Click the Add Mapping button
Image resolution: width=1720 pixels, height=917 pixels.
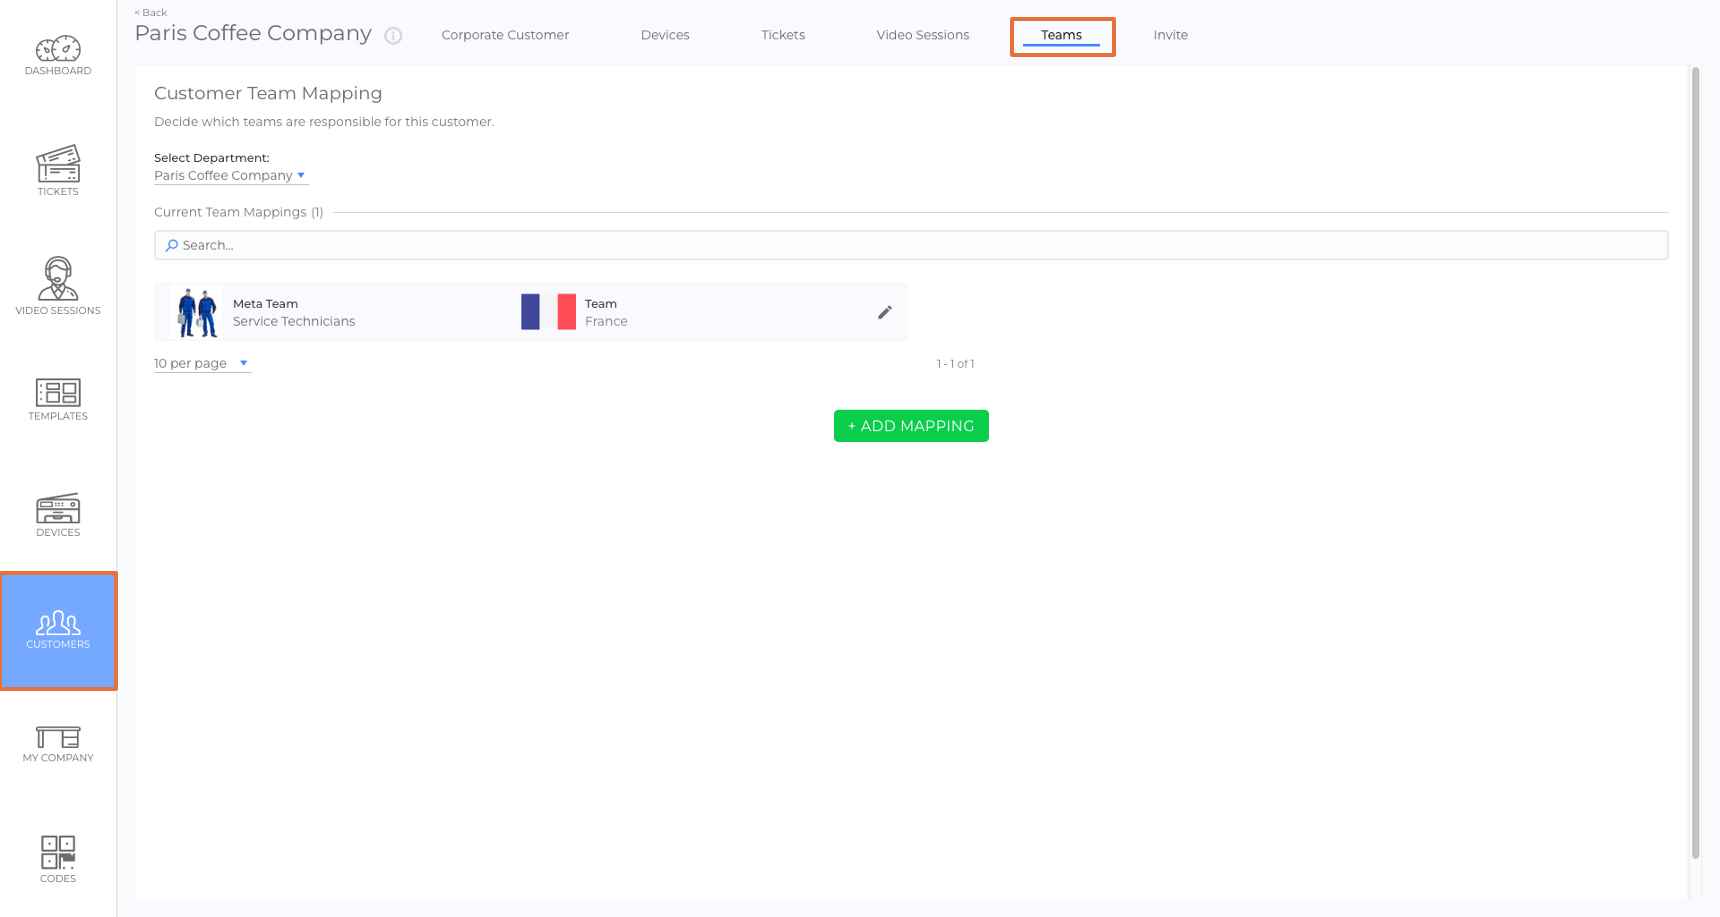tap(911, 426)
